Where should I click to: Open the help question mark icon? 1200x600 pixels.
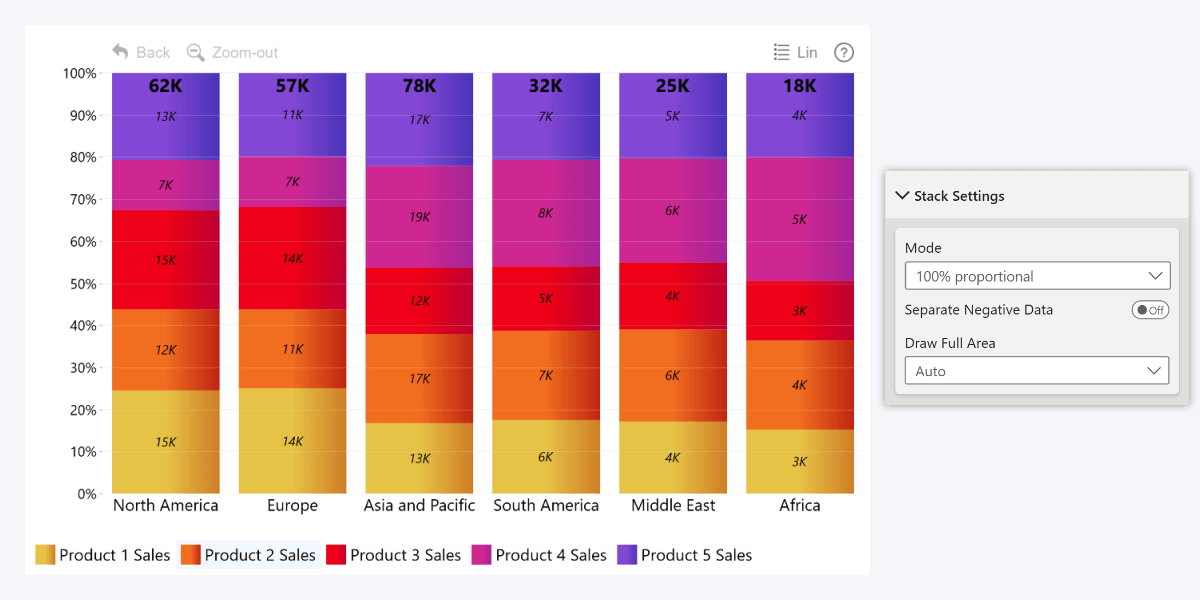coord(844,52)
